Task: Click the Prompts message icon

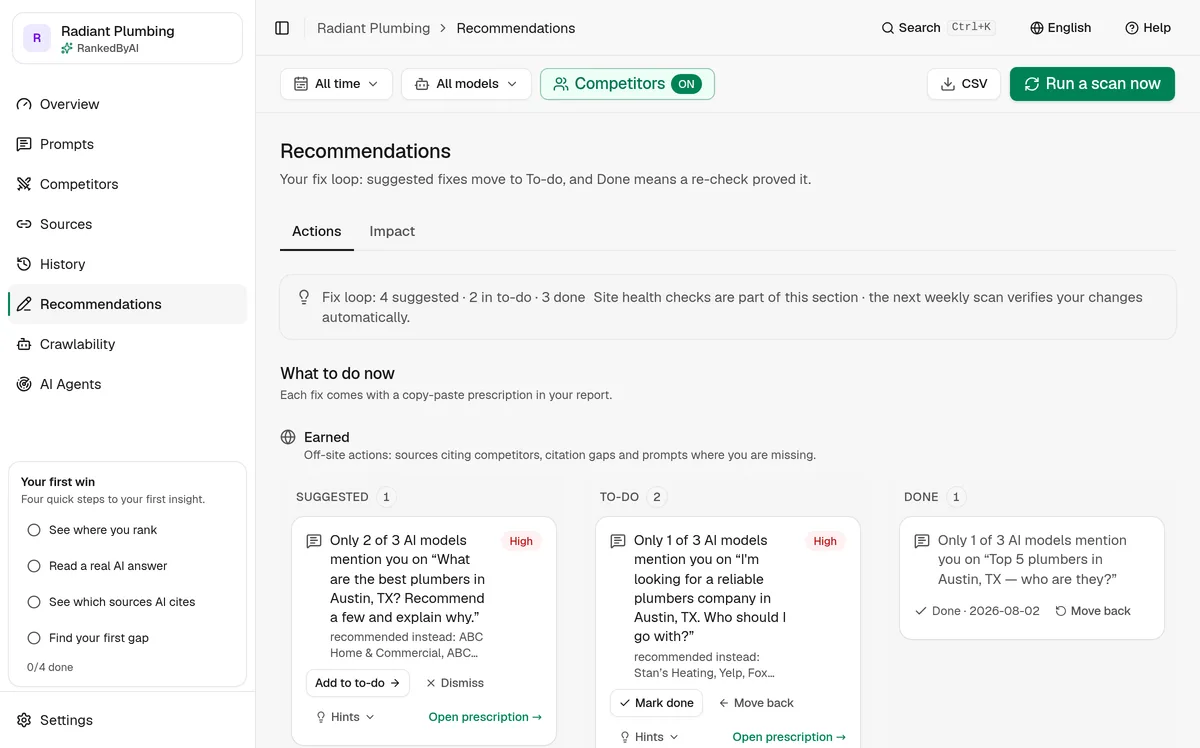Action: click(x=24, y=144)
